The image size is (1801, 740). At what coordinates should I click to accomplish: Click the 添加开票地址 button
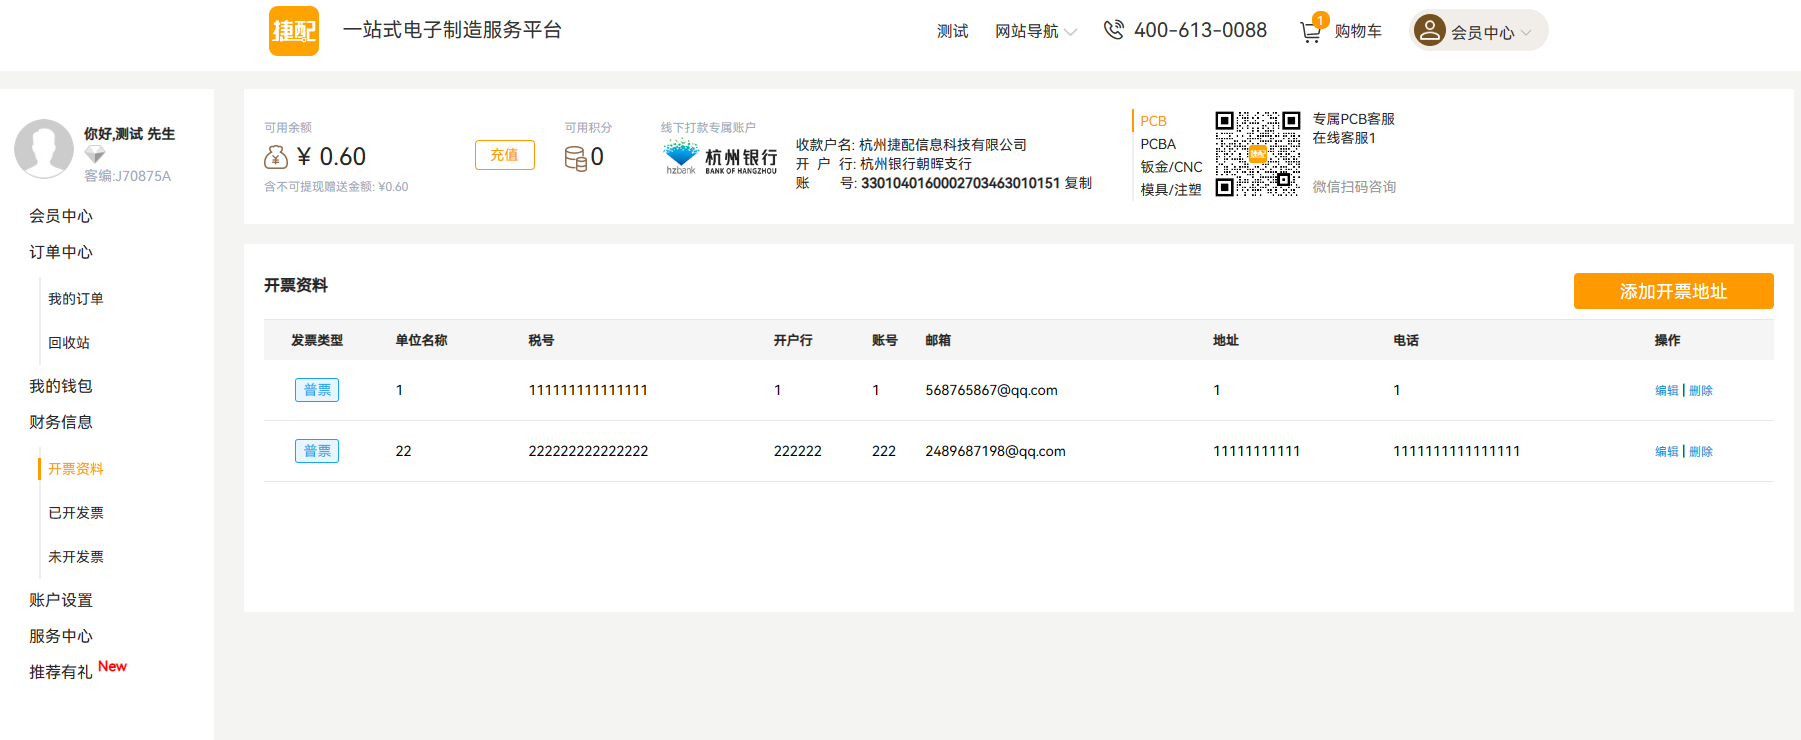(x=1673, y=291)
